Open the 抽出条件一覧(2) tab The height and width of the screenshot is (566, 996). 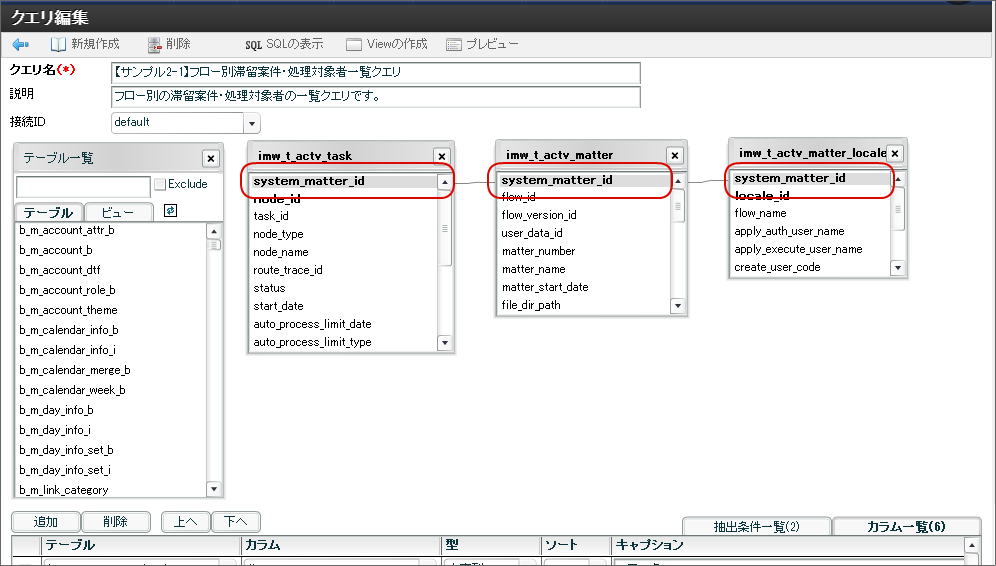click(x=757, y=527)
